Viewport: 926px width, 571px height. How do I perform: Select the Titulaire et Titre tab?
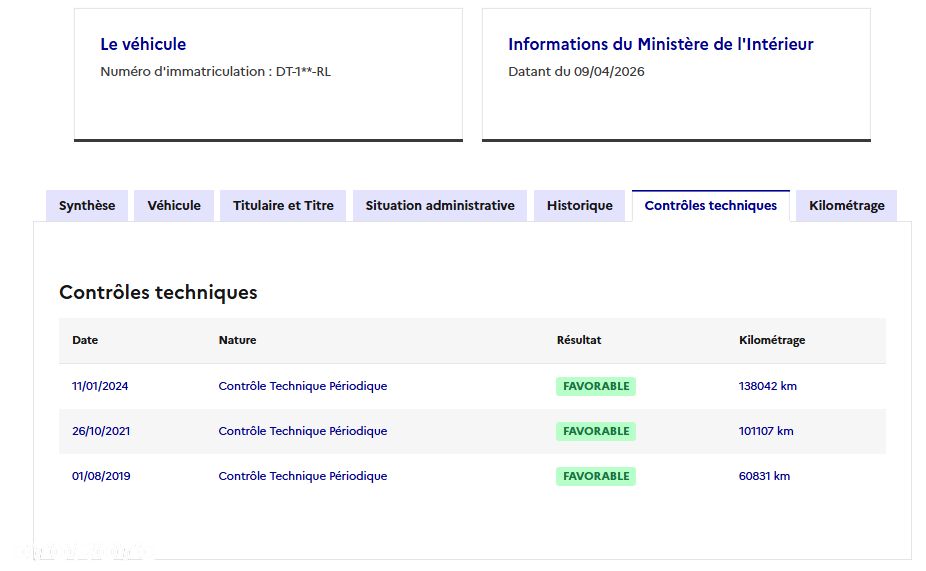(283, 206)
